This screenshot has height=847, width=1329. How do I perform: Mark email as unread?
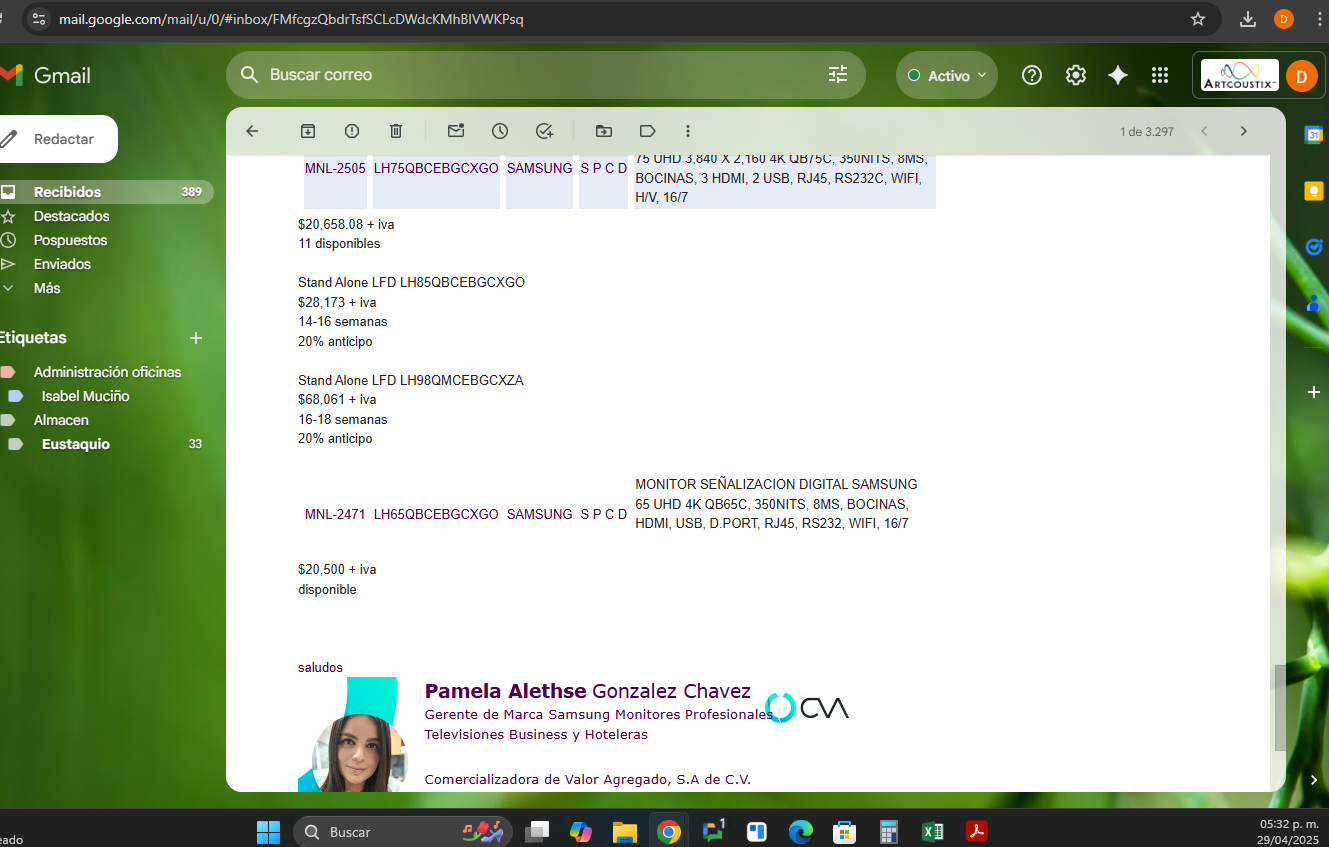pyautogui.click(x=456, y=131)
